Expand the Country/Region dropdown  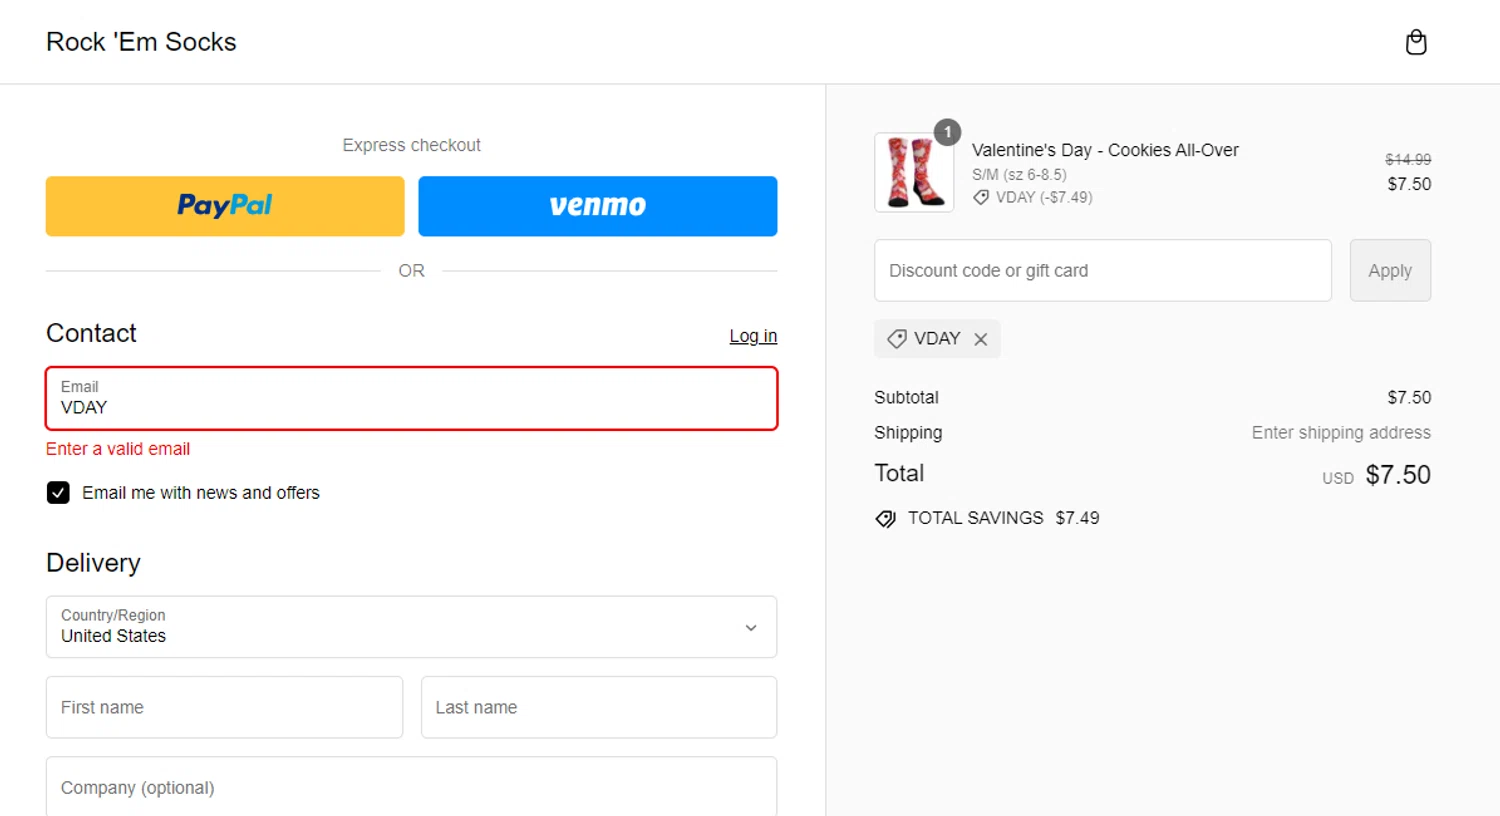(411, 627)
